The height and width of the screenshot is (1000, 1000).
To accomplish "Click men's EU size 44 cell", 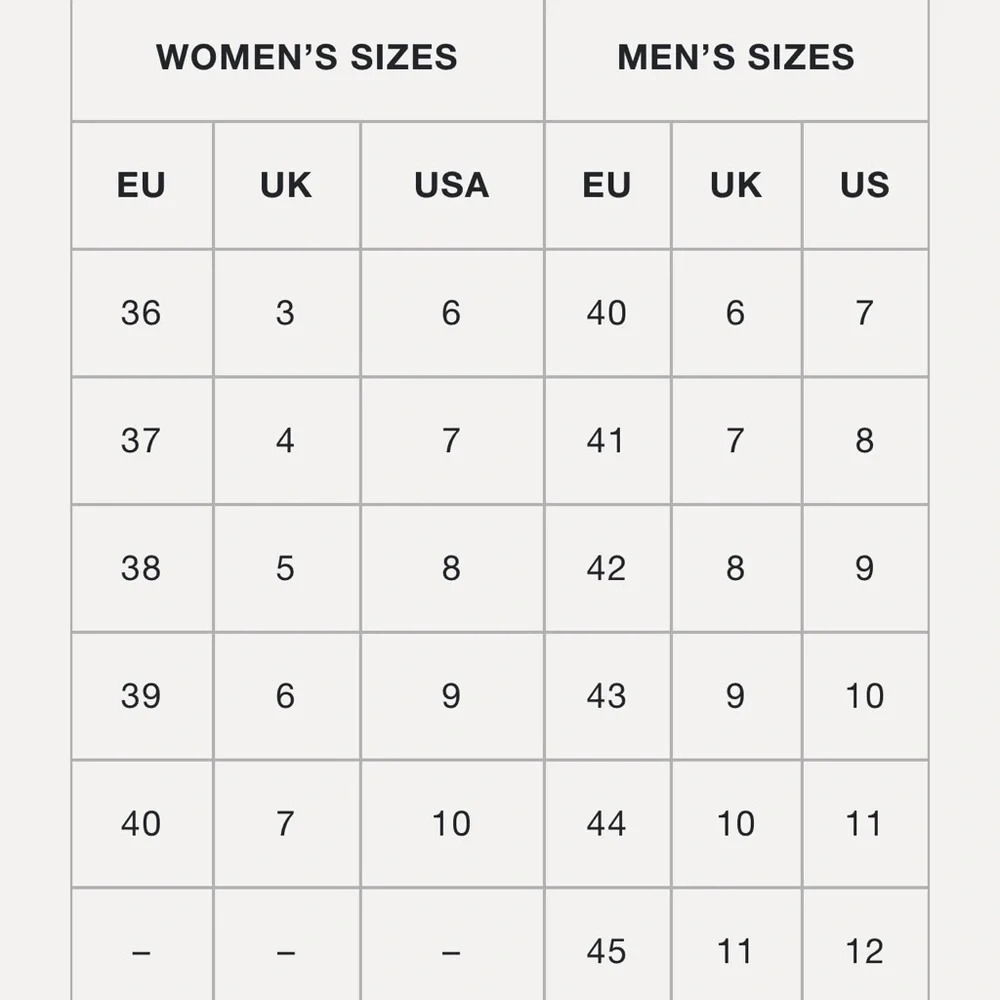I will pyautogui.click(x=607, y=823).
